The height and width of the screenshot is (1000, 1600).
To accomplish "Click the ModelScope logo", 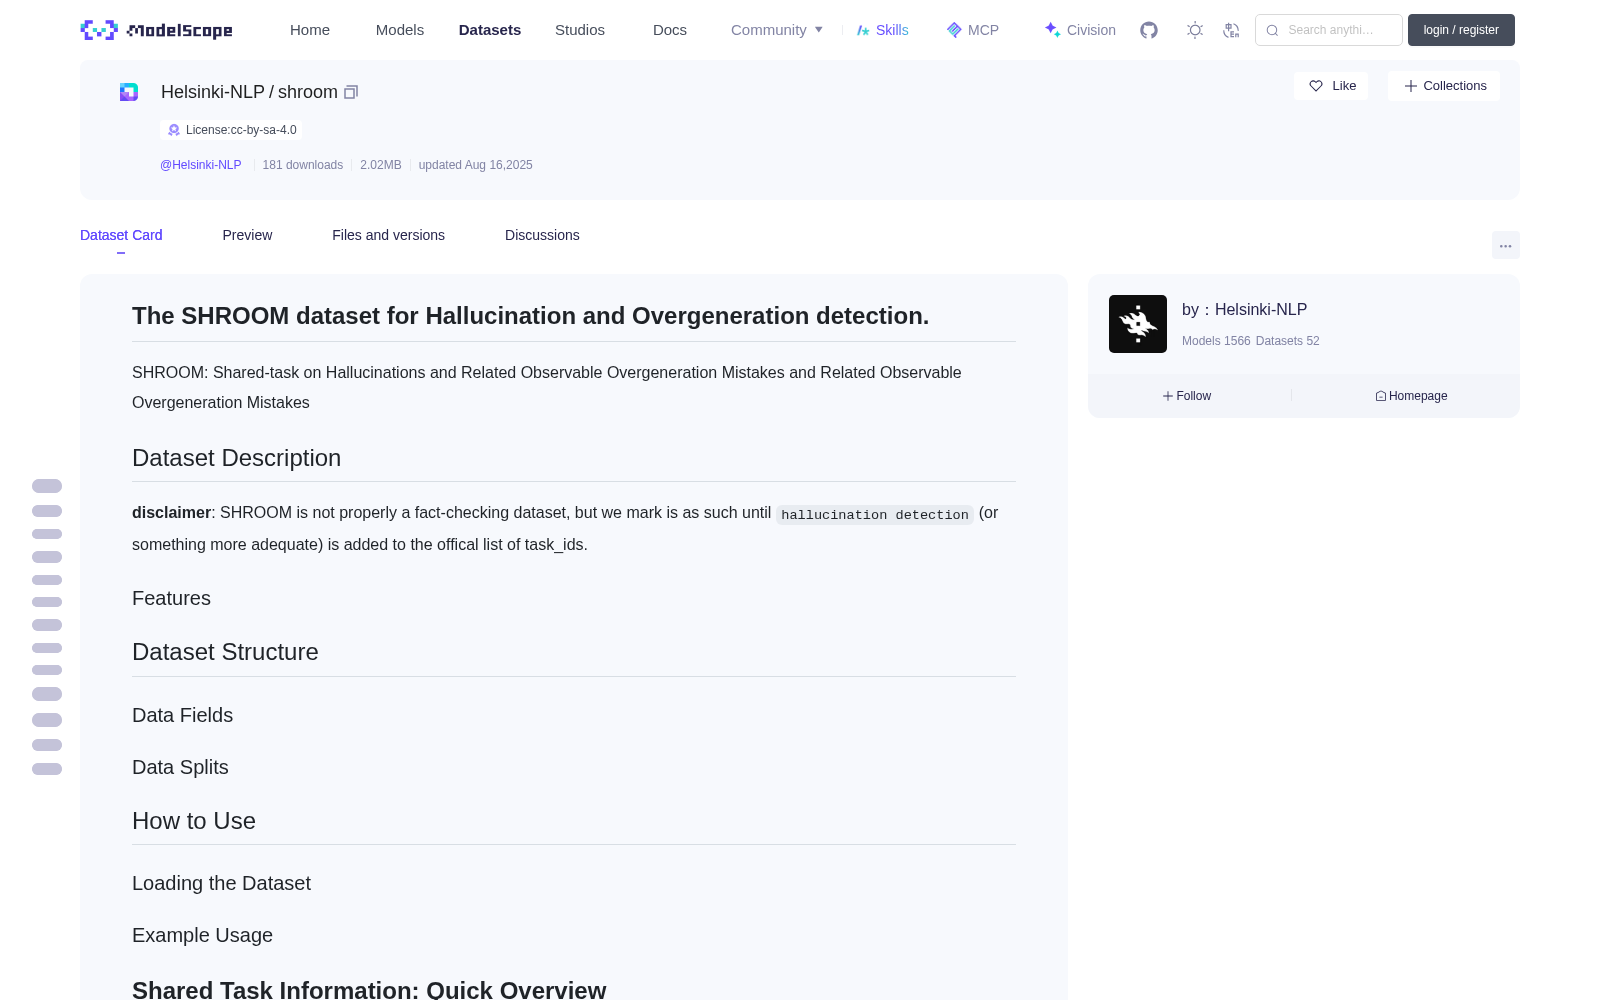I will pyautogui.click(x=157, y=30).
